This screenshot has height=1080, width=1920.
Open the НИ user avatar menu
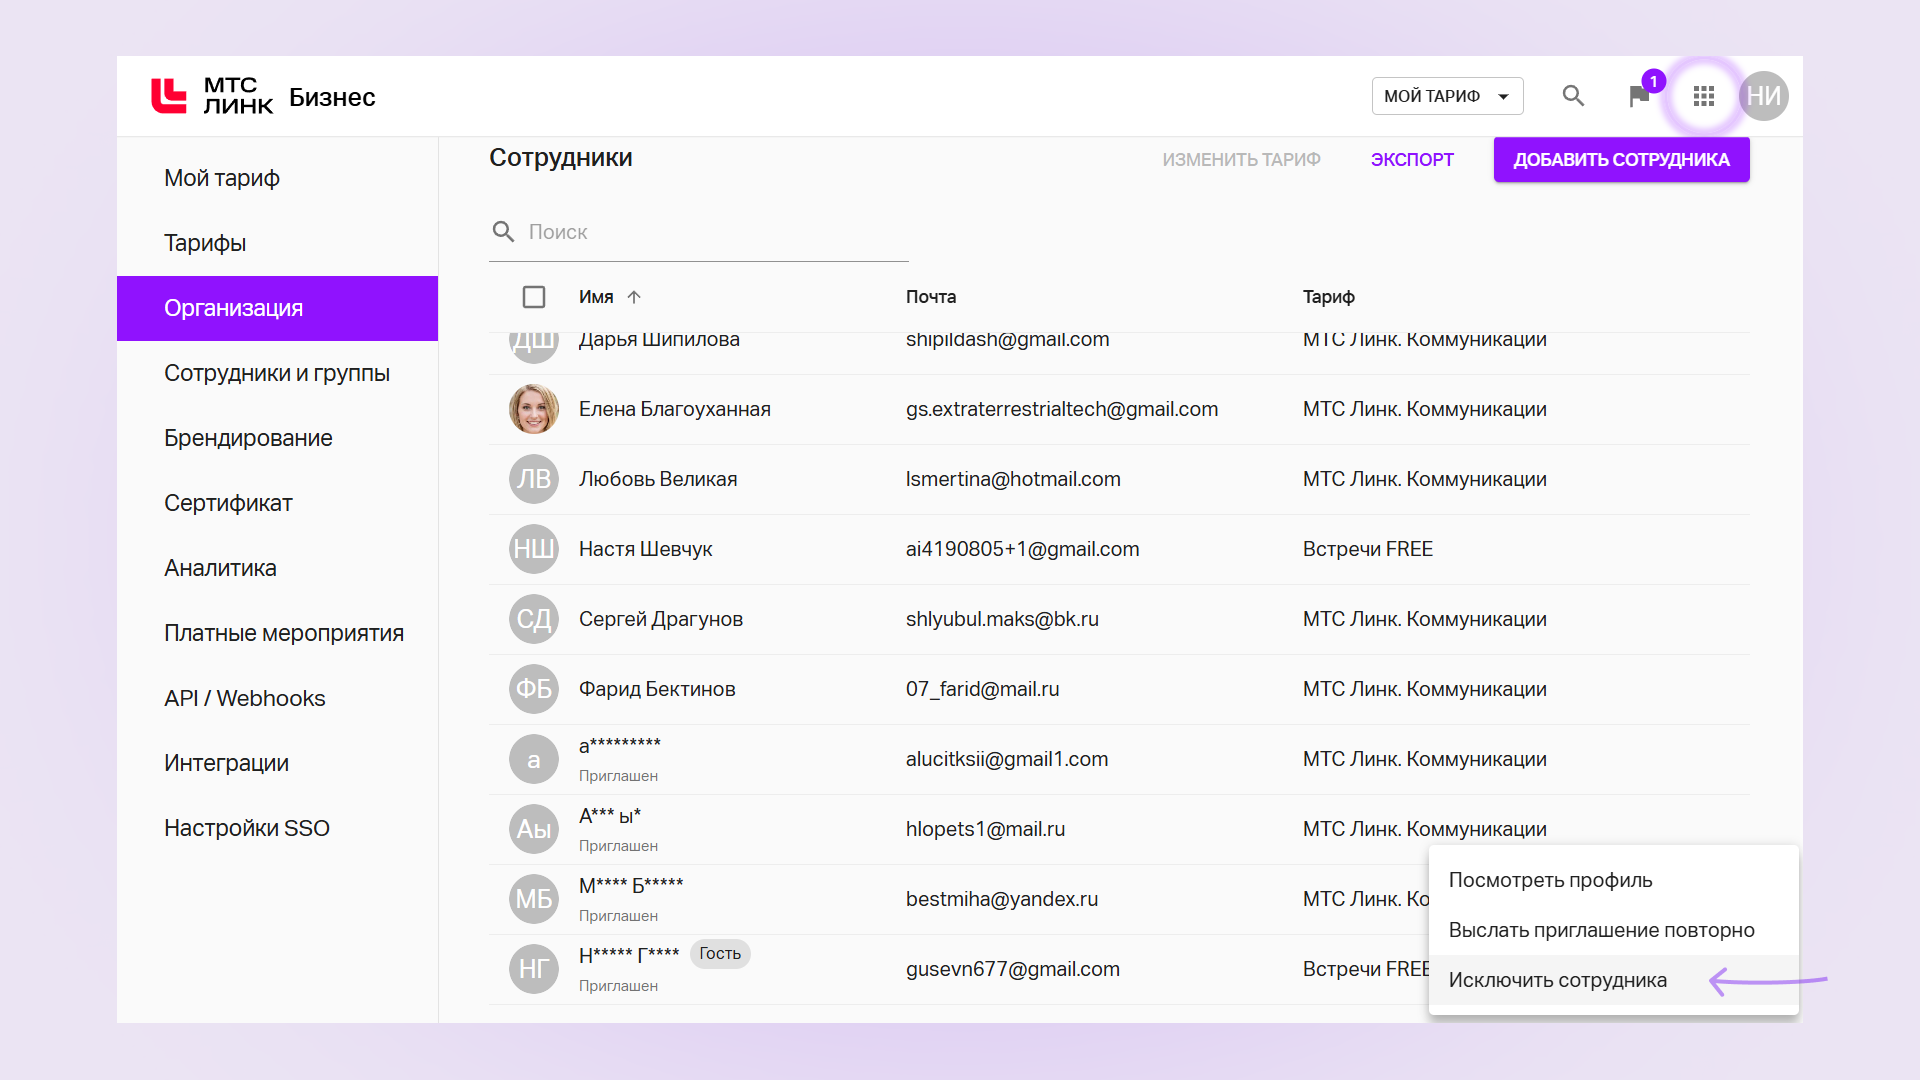(1764, 96)
